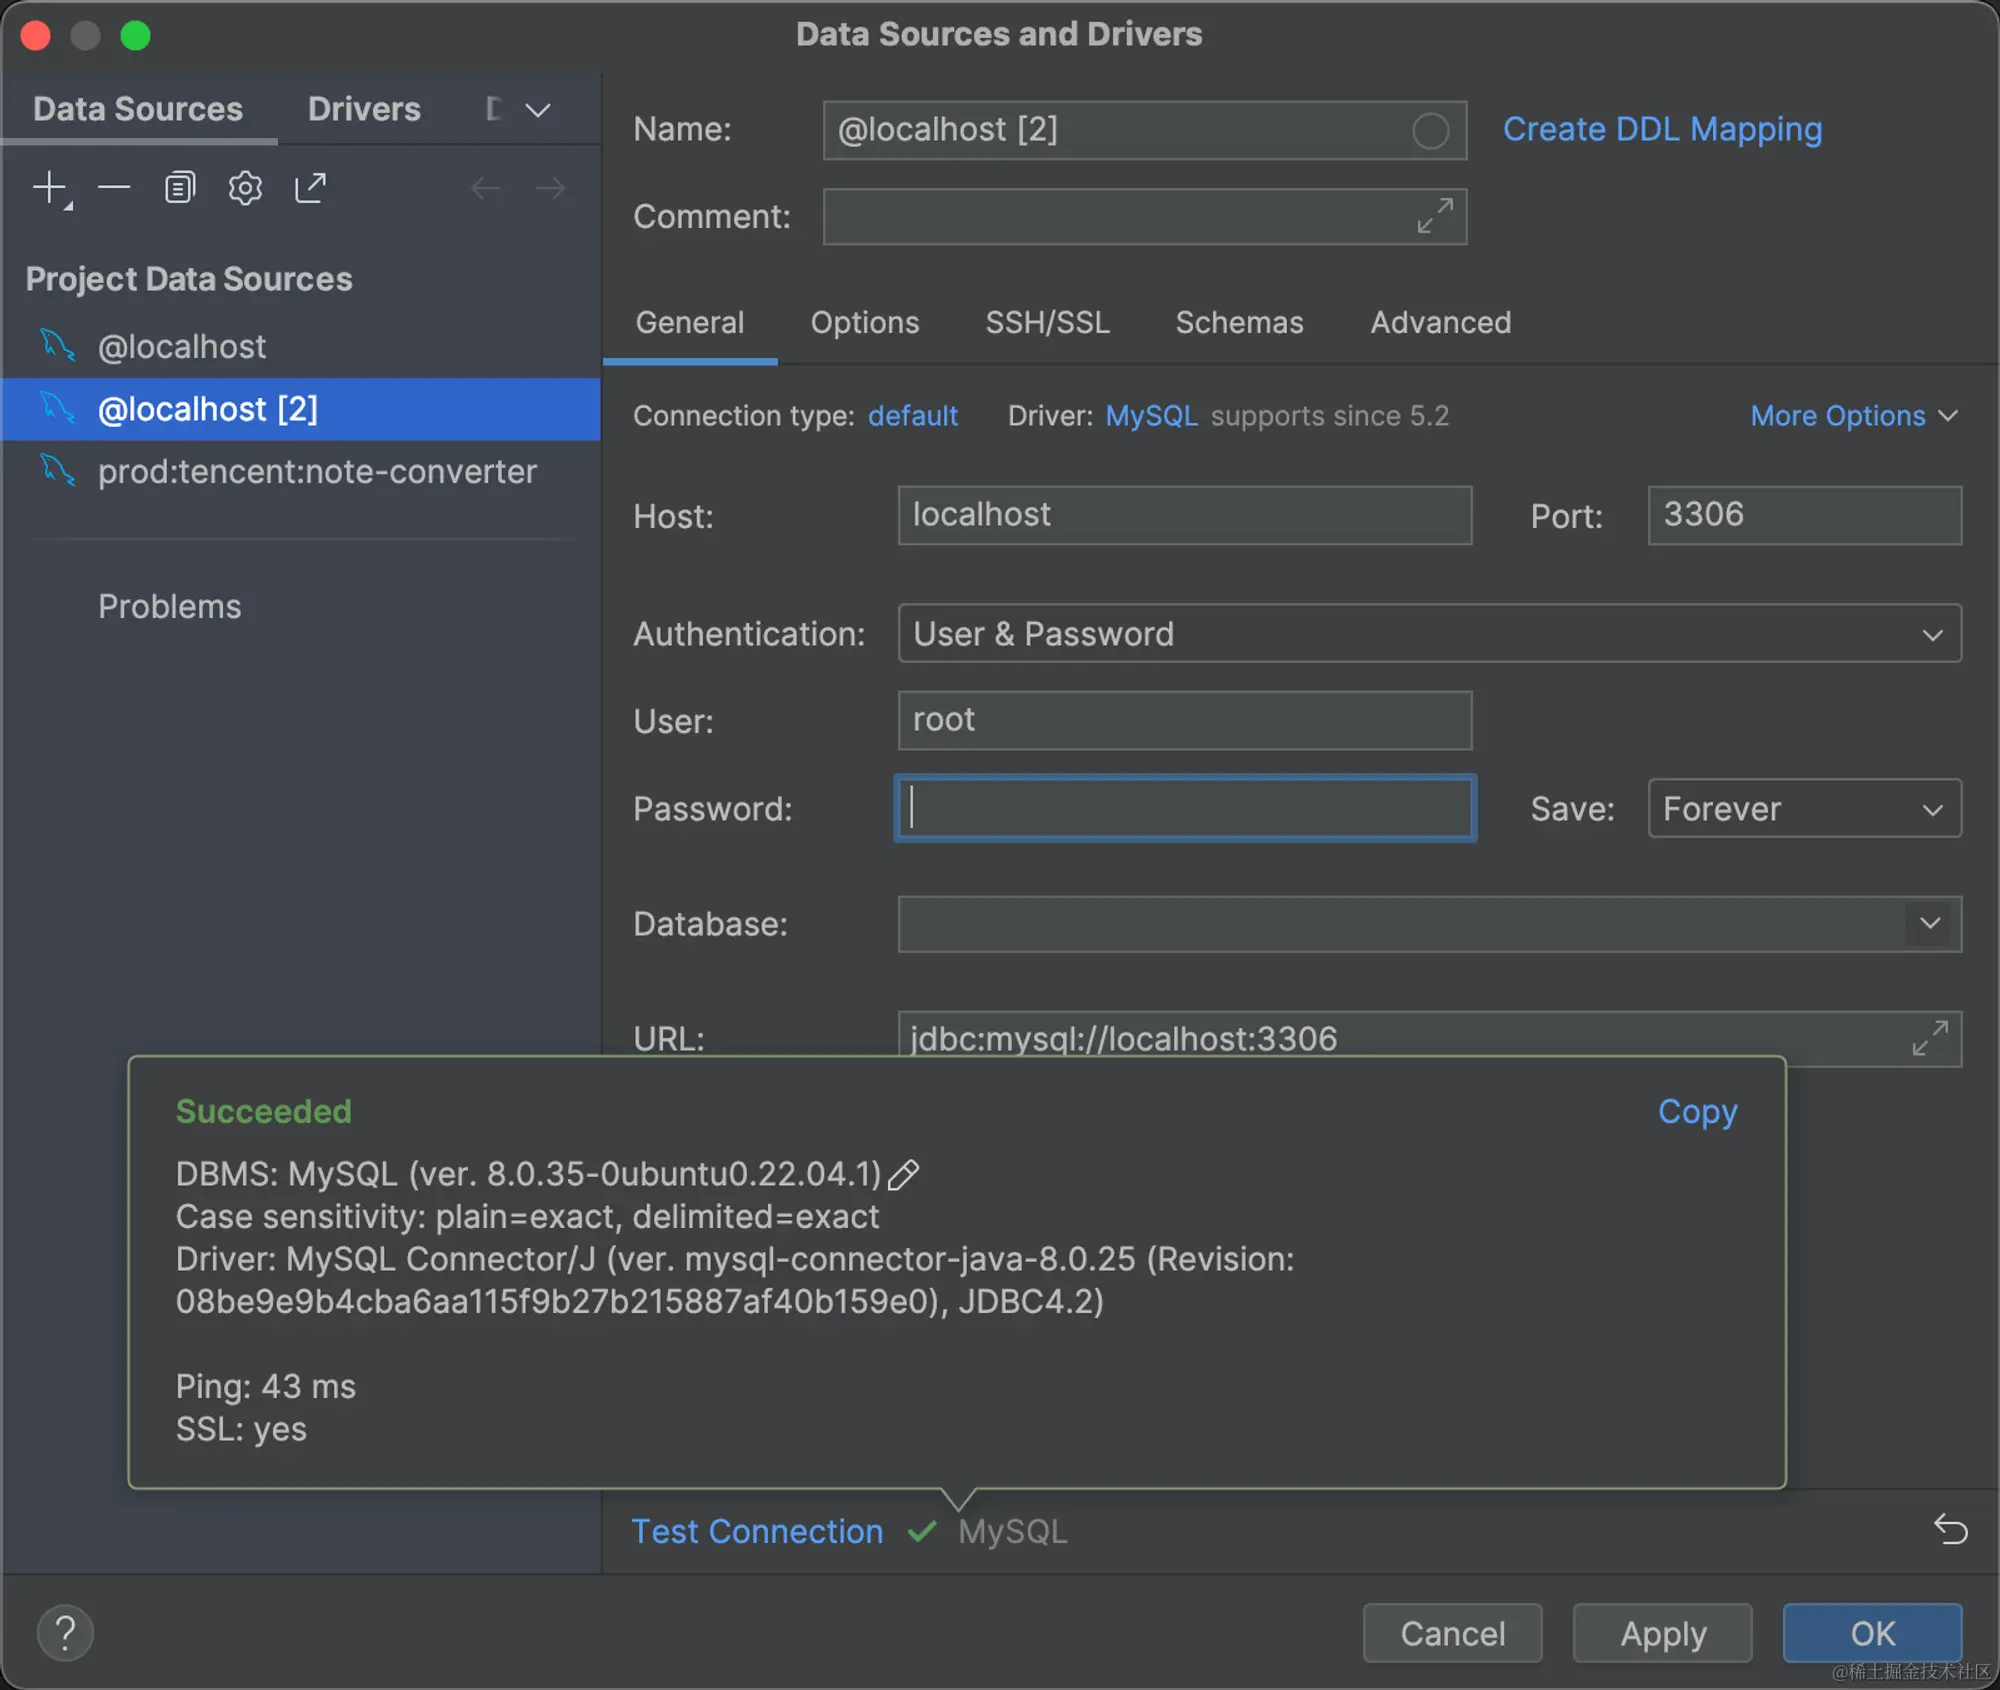This screenshot has height=1690, width=2000.
Task: Click the color circle in Name field
Action: (x=1430, y=131)
